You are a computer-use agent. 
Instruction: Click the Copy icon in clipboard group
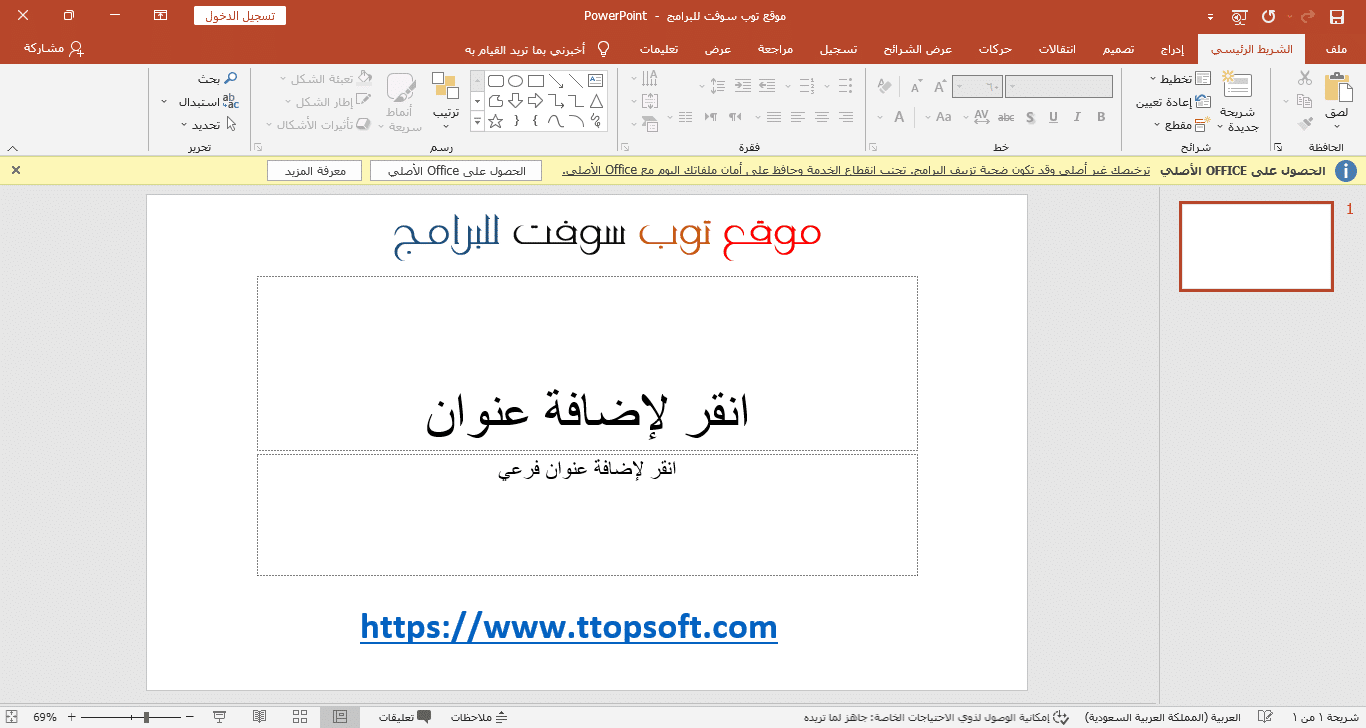[1304, 101]
